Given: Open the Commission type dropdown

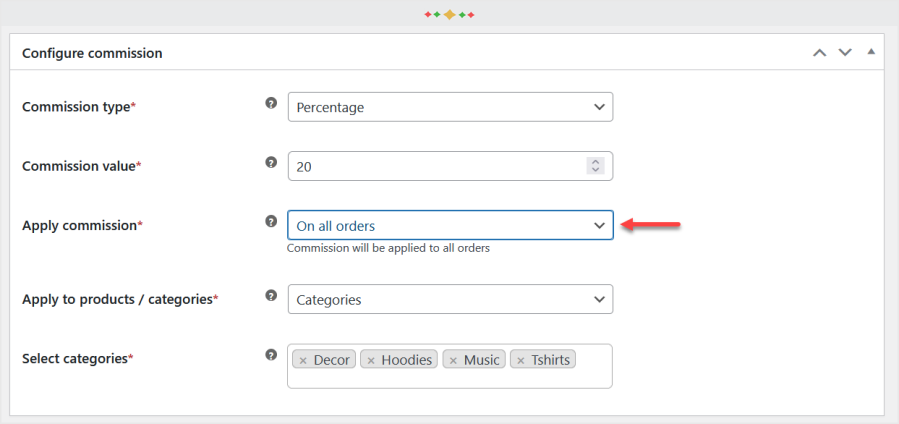Looking at the screenshot, I should click(450, 107).
